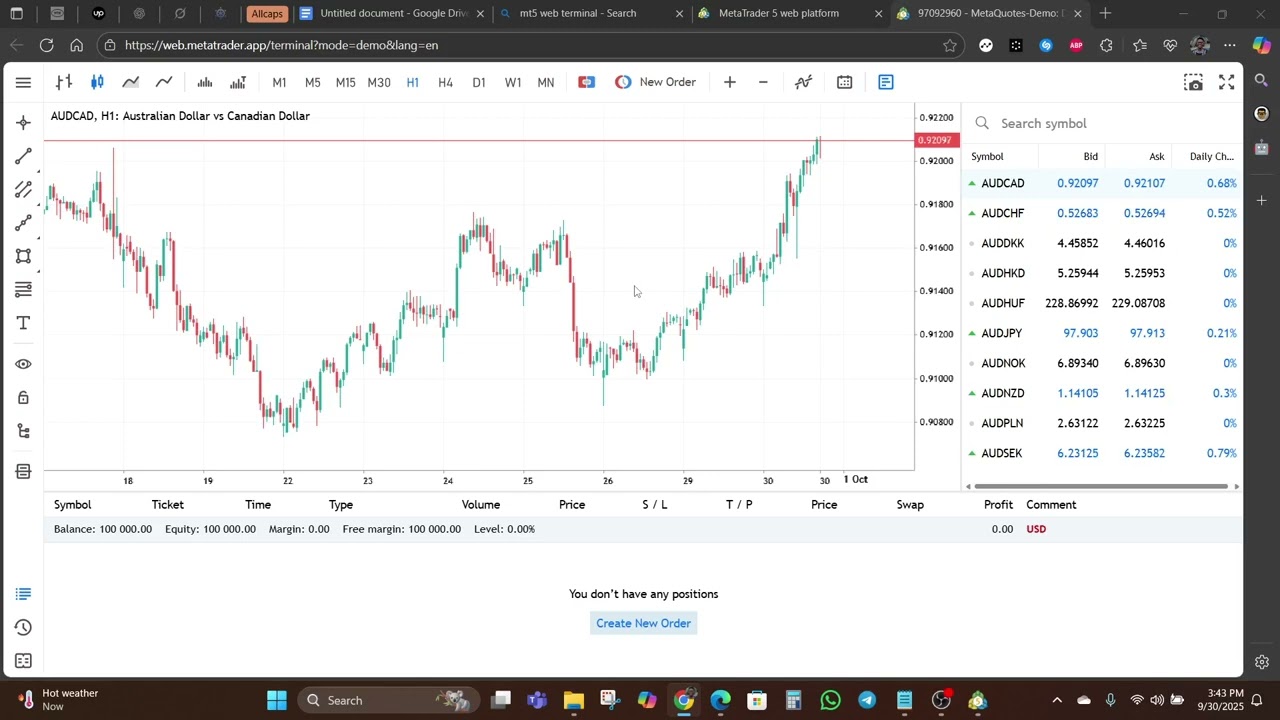Enter fullscreen mode for the terminal
The height and width of the screenshot is (720, 1280).
(x=1227, y=82)
